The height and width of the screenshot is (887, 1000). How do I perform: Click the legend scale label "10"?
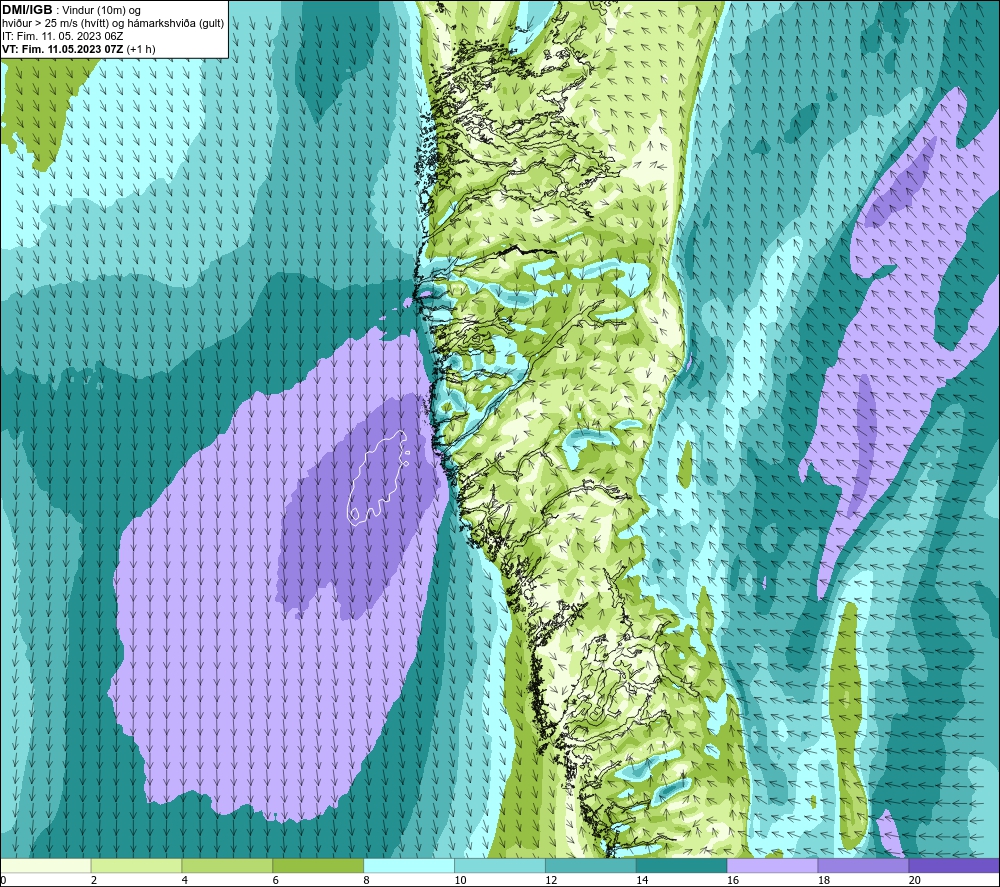[460, 880]
